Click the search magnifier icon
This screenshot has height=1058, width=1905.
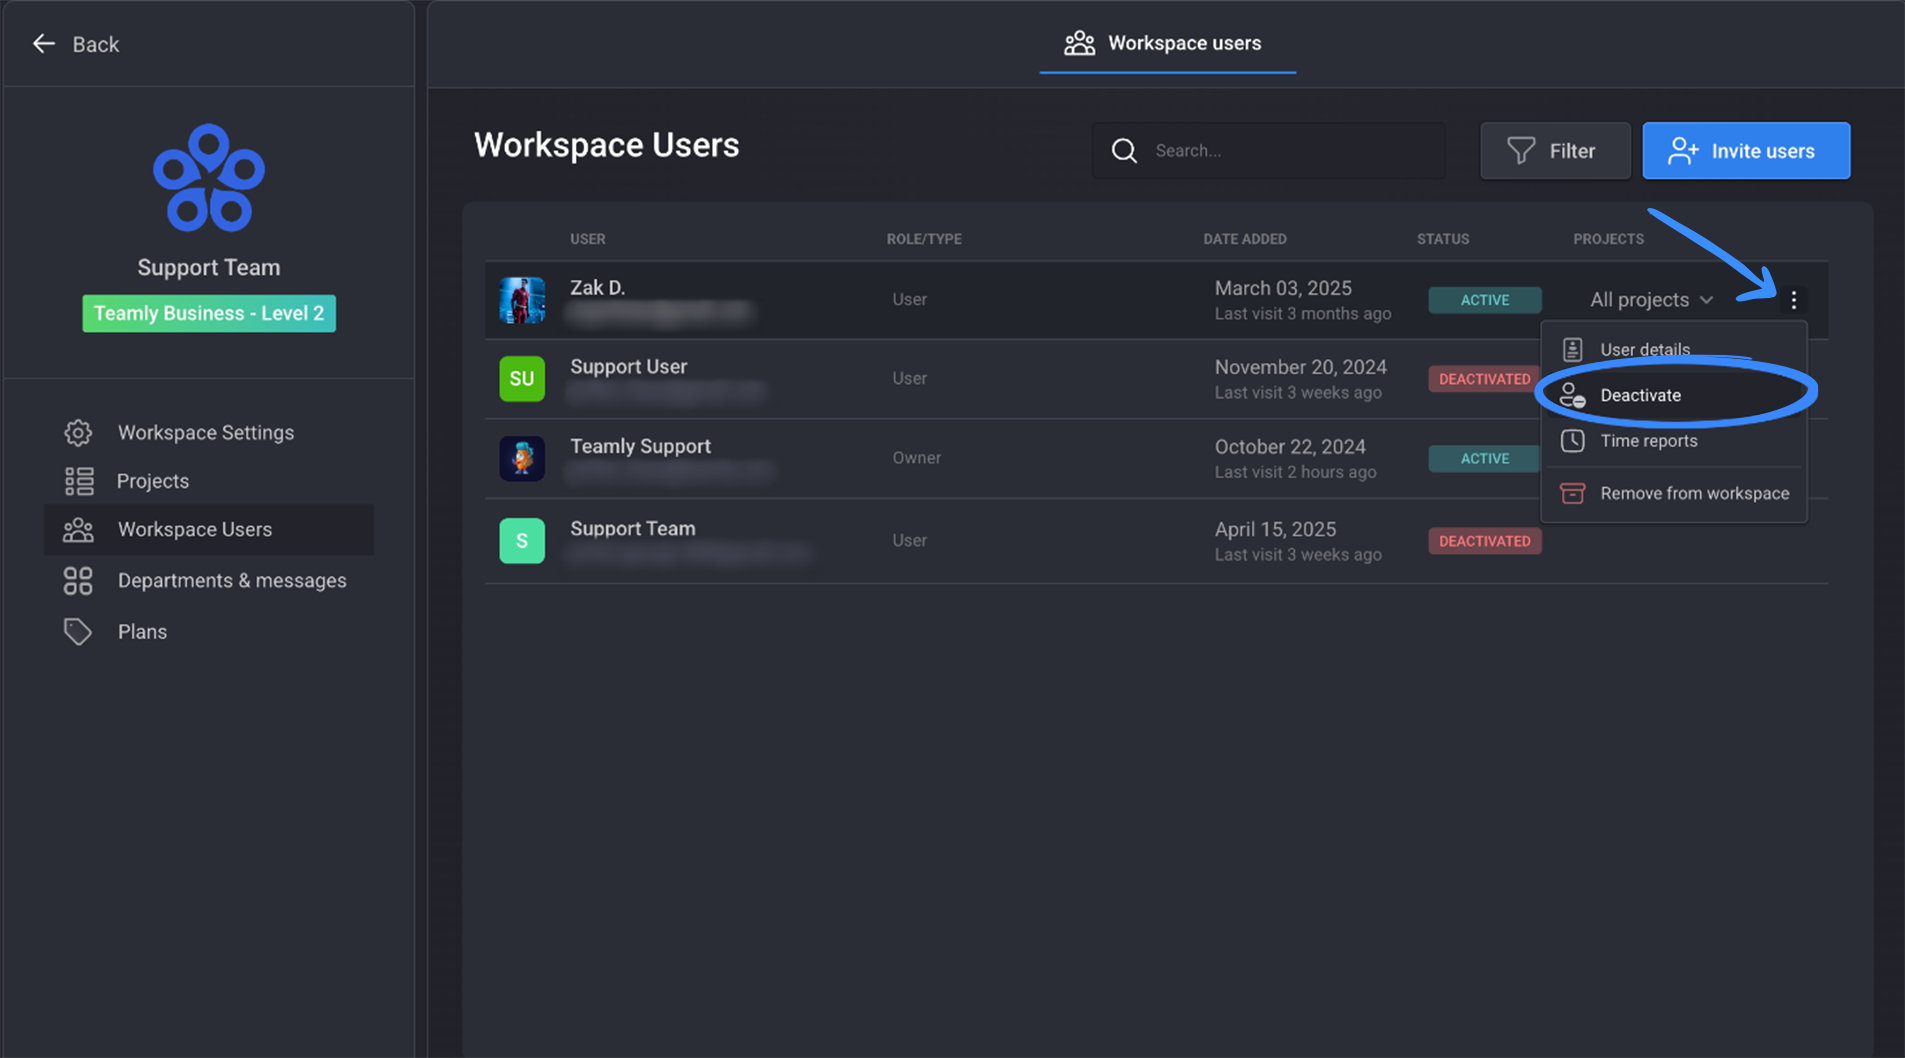(1124, 151)
